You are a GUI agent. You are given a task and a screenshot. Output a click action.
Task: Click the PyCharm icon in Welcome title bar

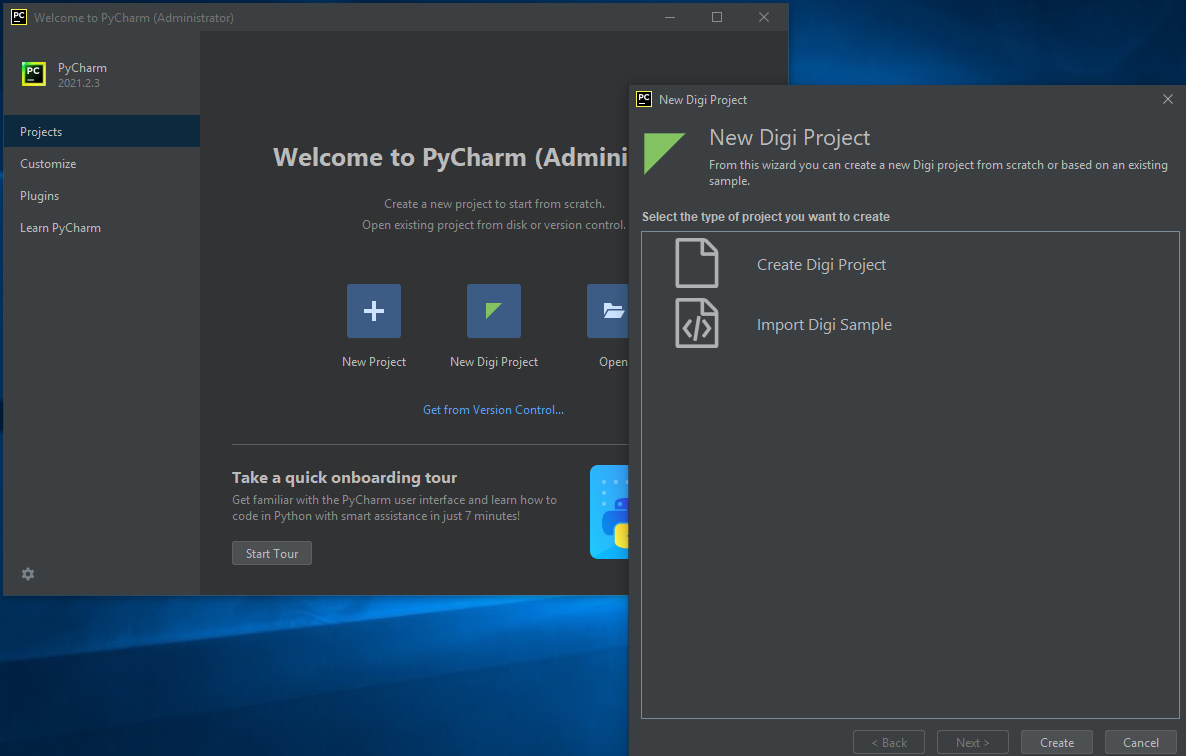point(19,17)
